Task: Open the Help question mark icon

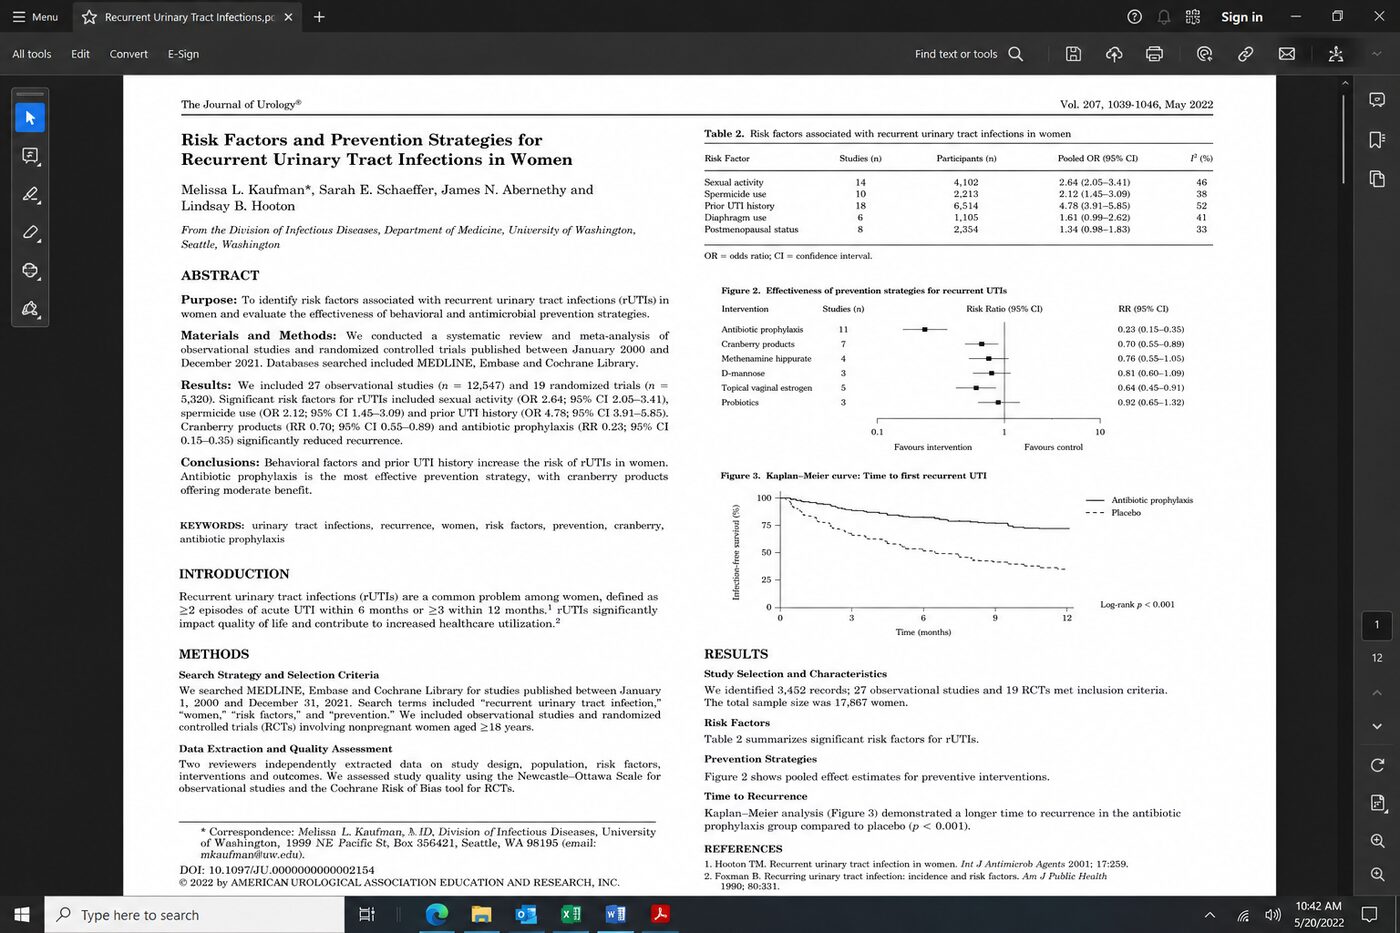Action: [x=1134, y=17]
